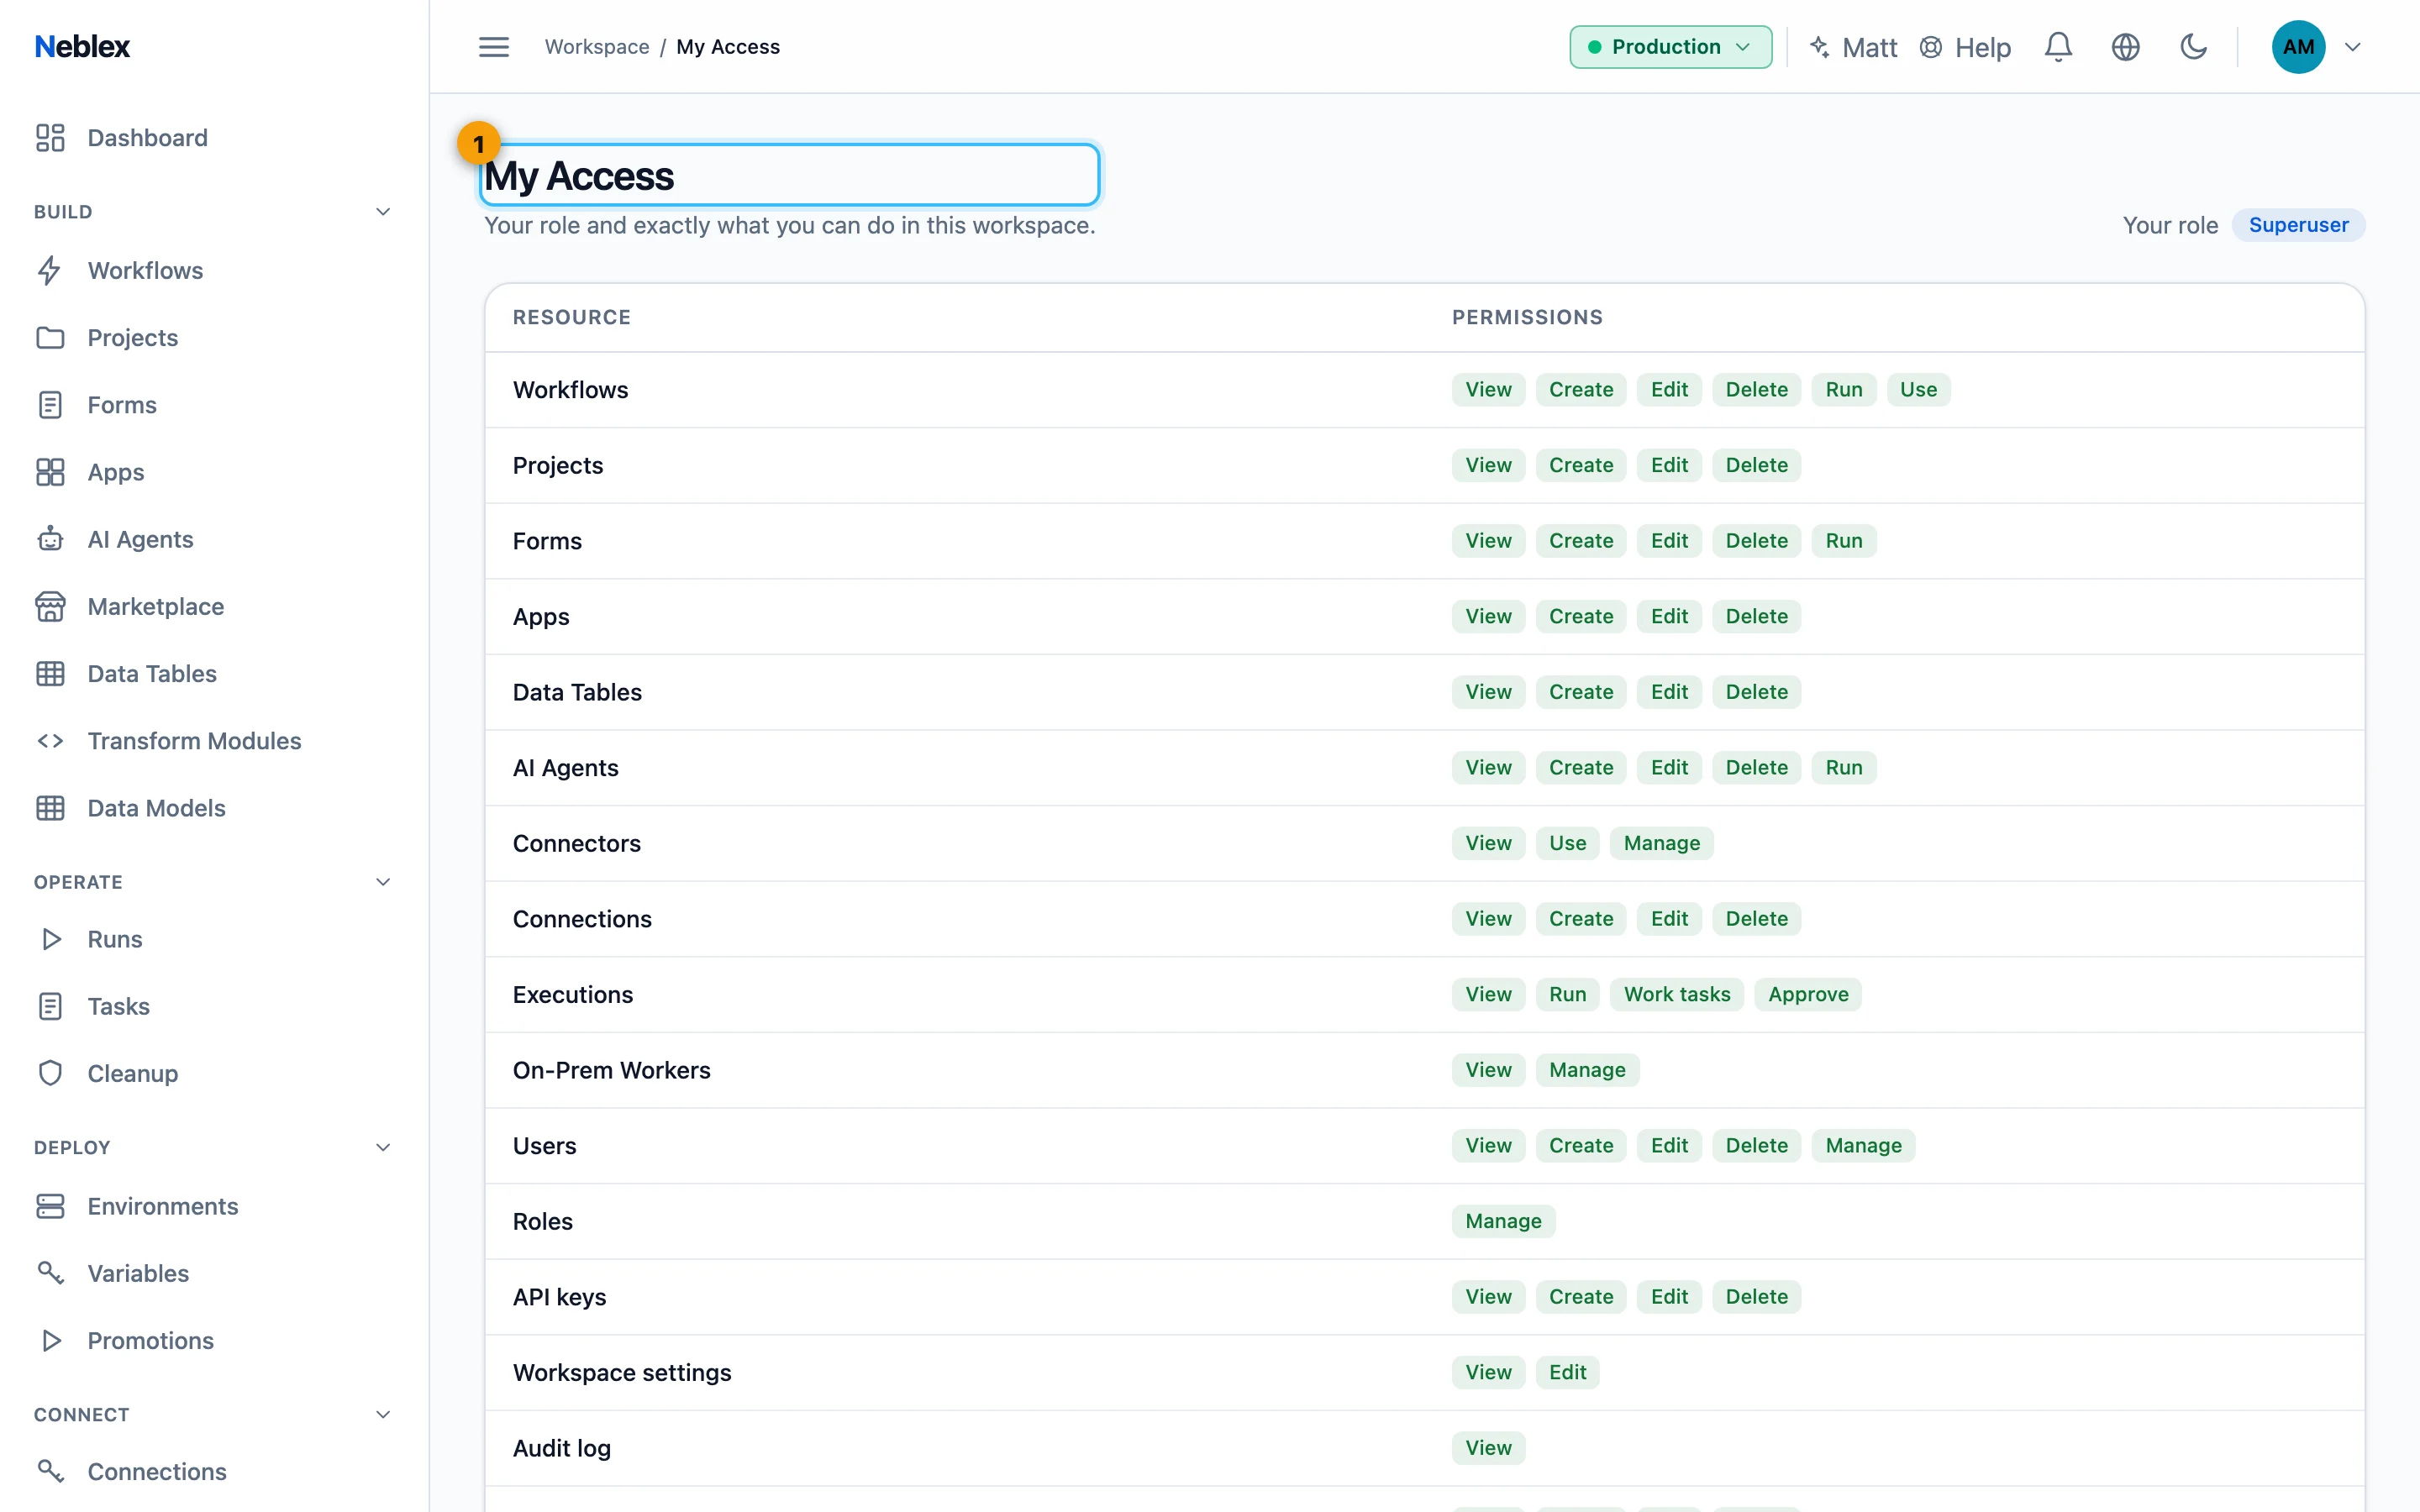Click the Tasks document icon

pos(50,1006)
